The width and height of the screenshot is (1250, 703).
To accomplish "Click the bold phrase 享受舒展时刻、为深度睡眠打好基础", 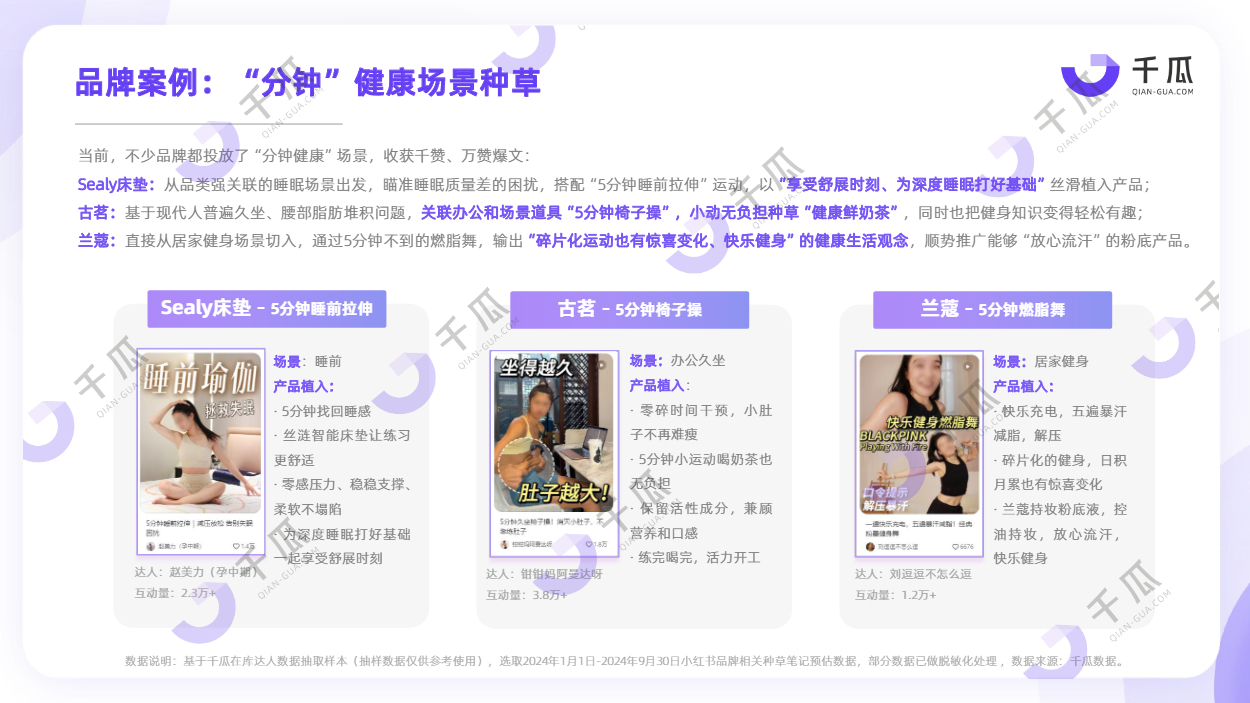I will (x=912, y=185).
